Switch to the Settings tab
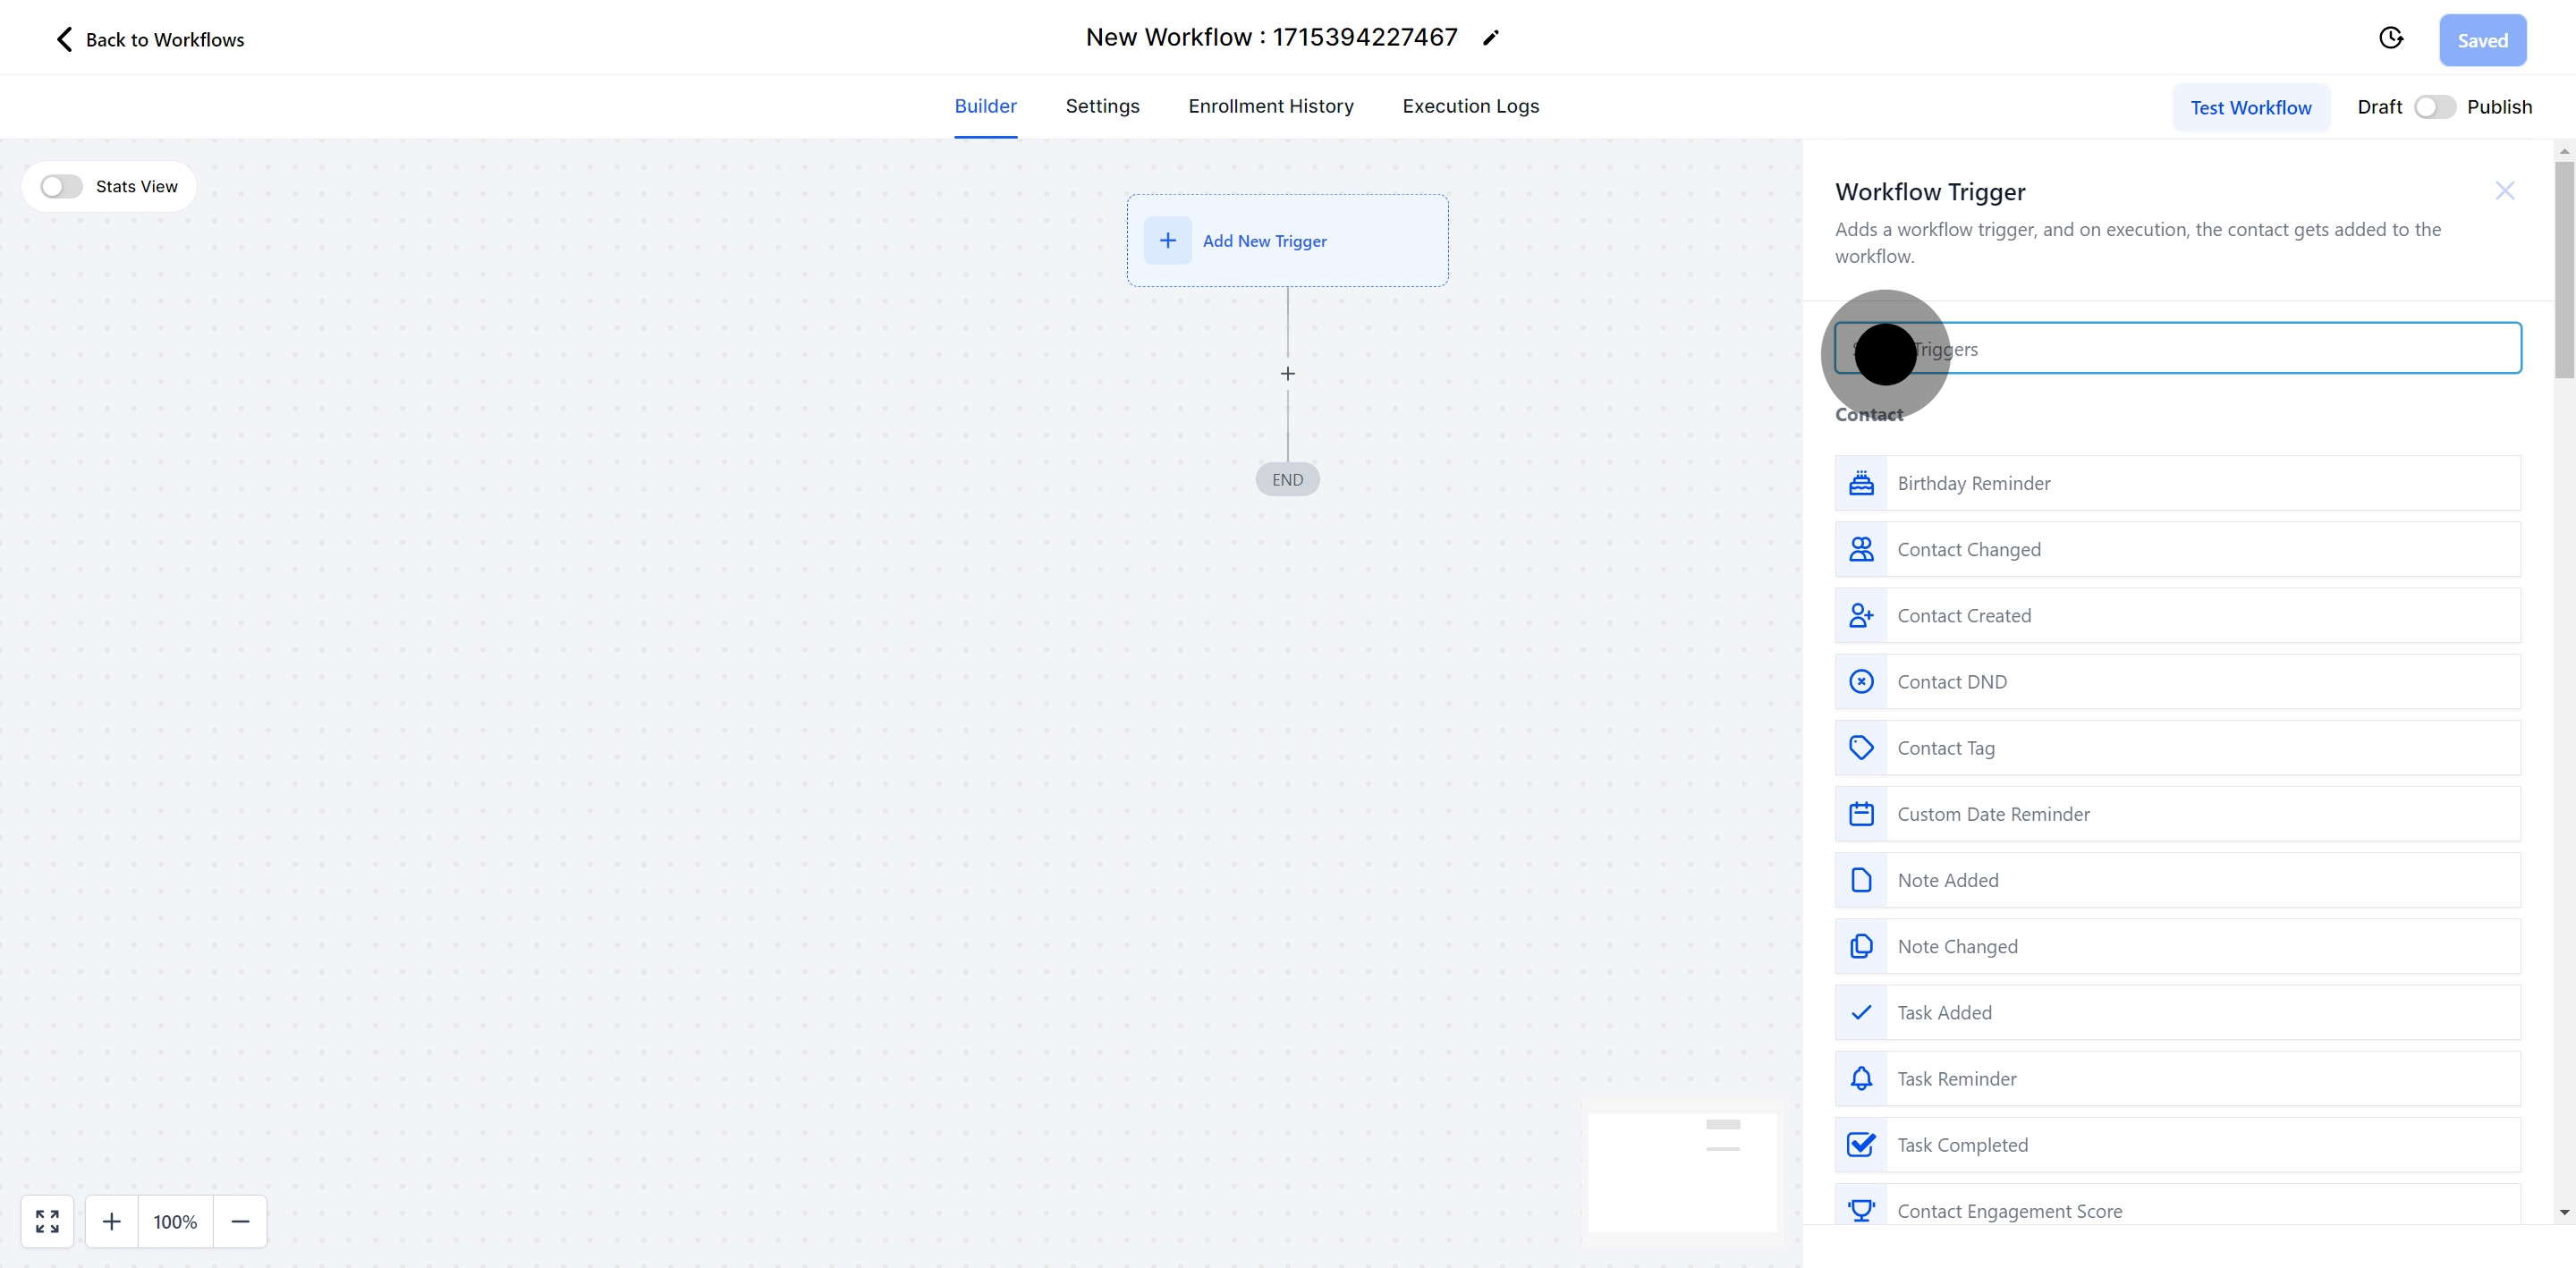Viewport: 2576px width, 1268px height. click(x=1102, y=106)
